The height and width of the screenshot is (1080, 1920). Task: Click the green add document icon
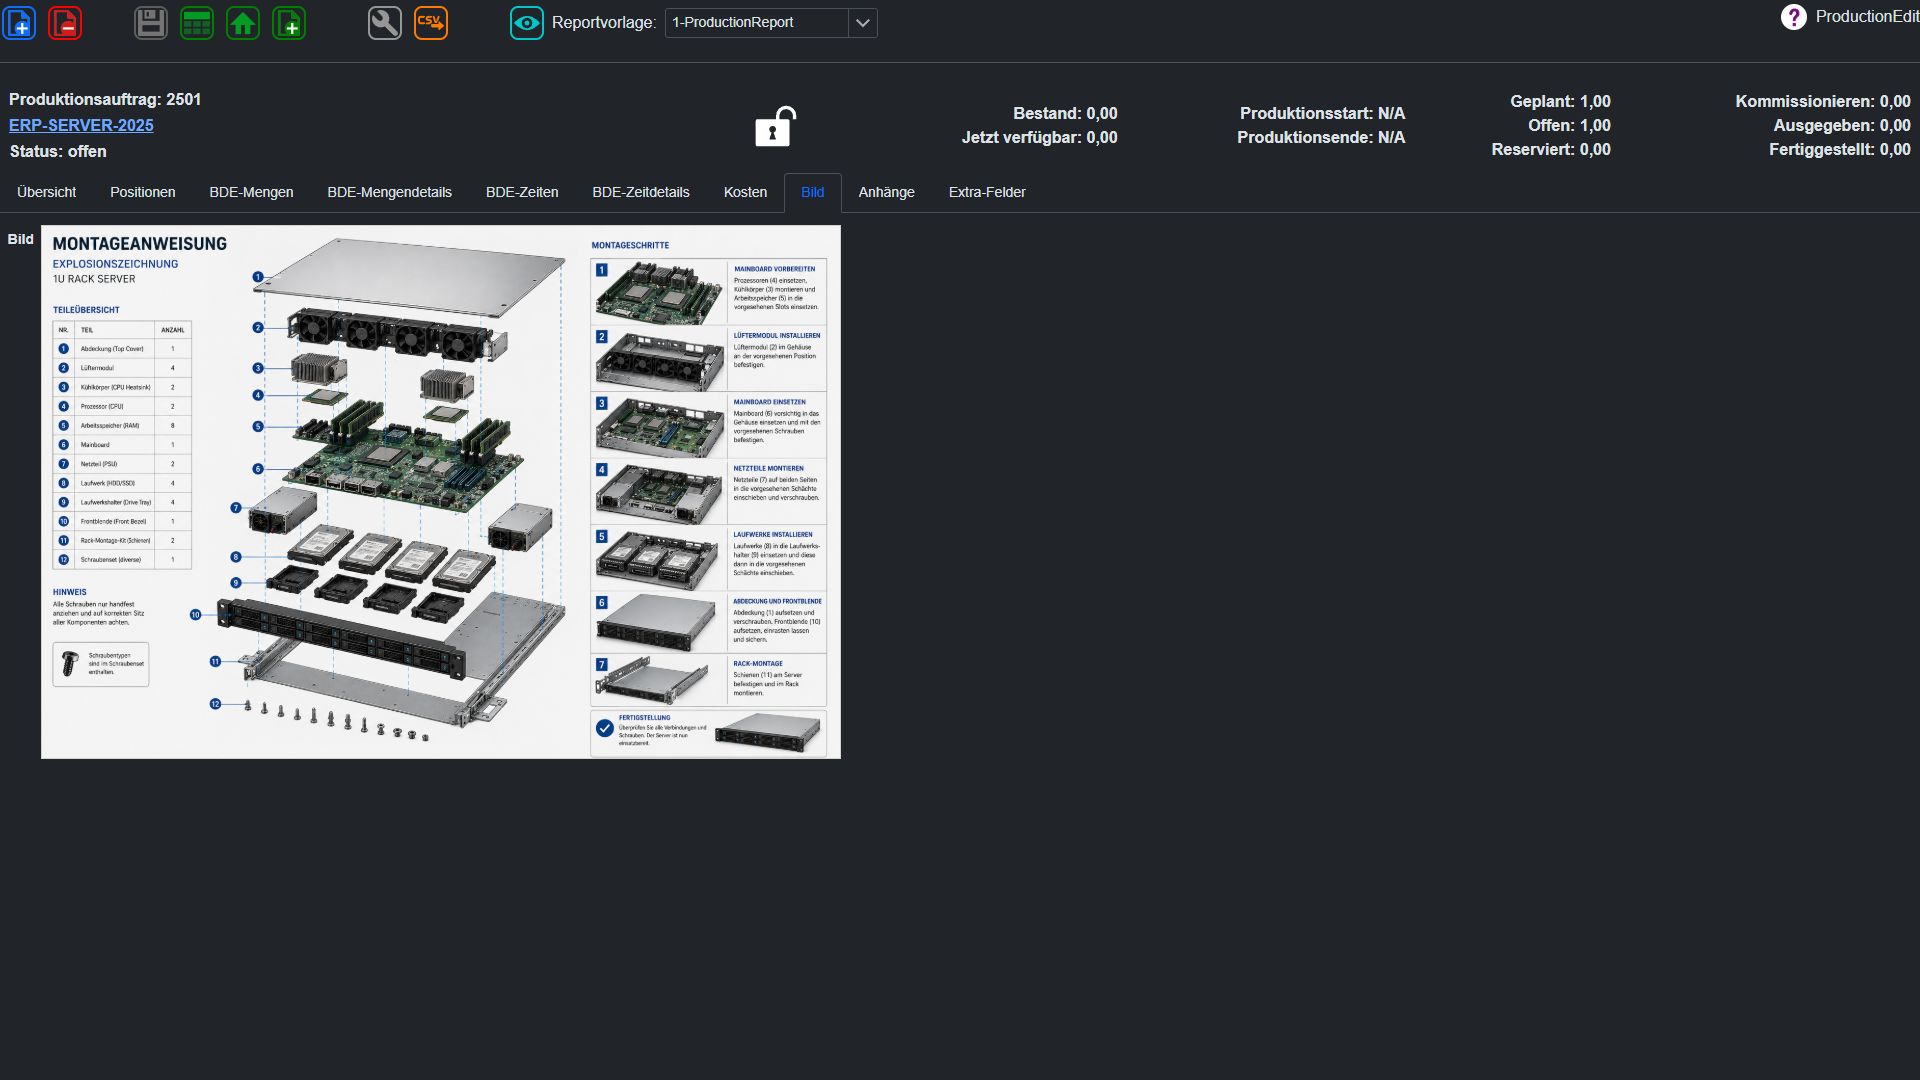pyautogui.click(x=289, y=22)
